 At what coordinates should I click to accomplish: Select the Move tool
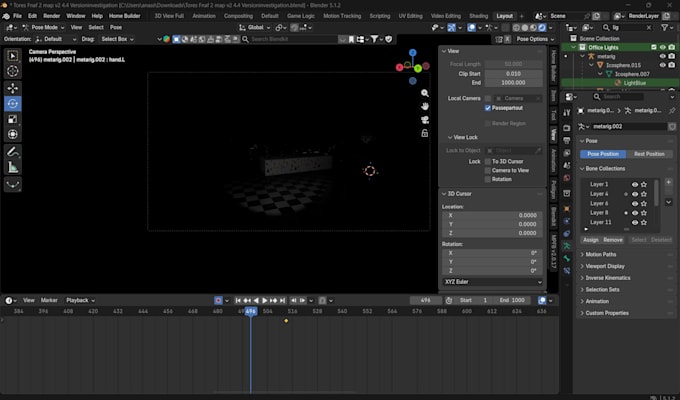tap(13, 88)
